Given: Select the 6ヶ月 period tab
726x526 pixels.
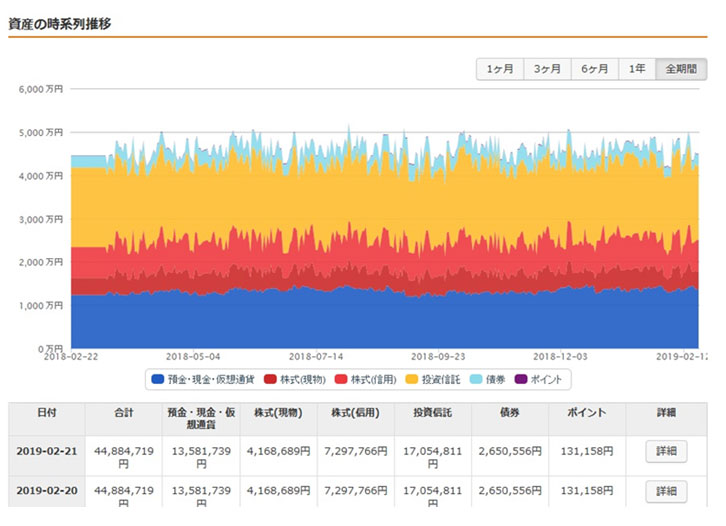Looking at the screenshot, I should point(595,69).
